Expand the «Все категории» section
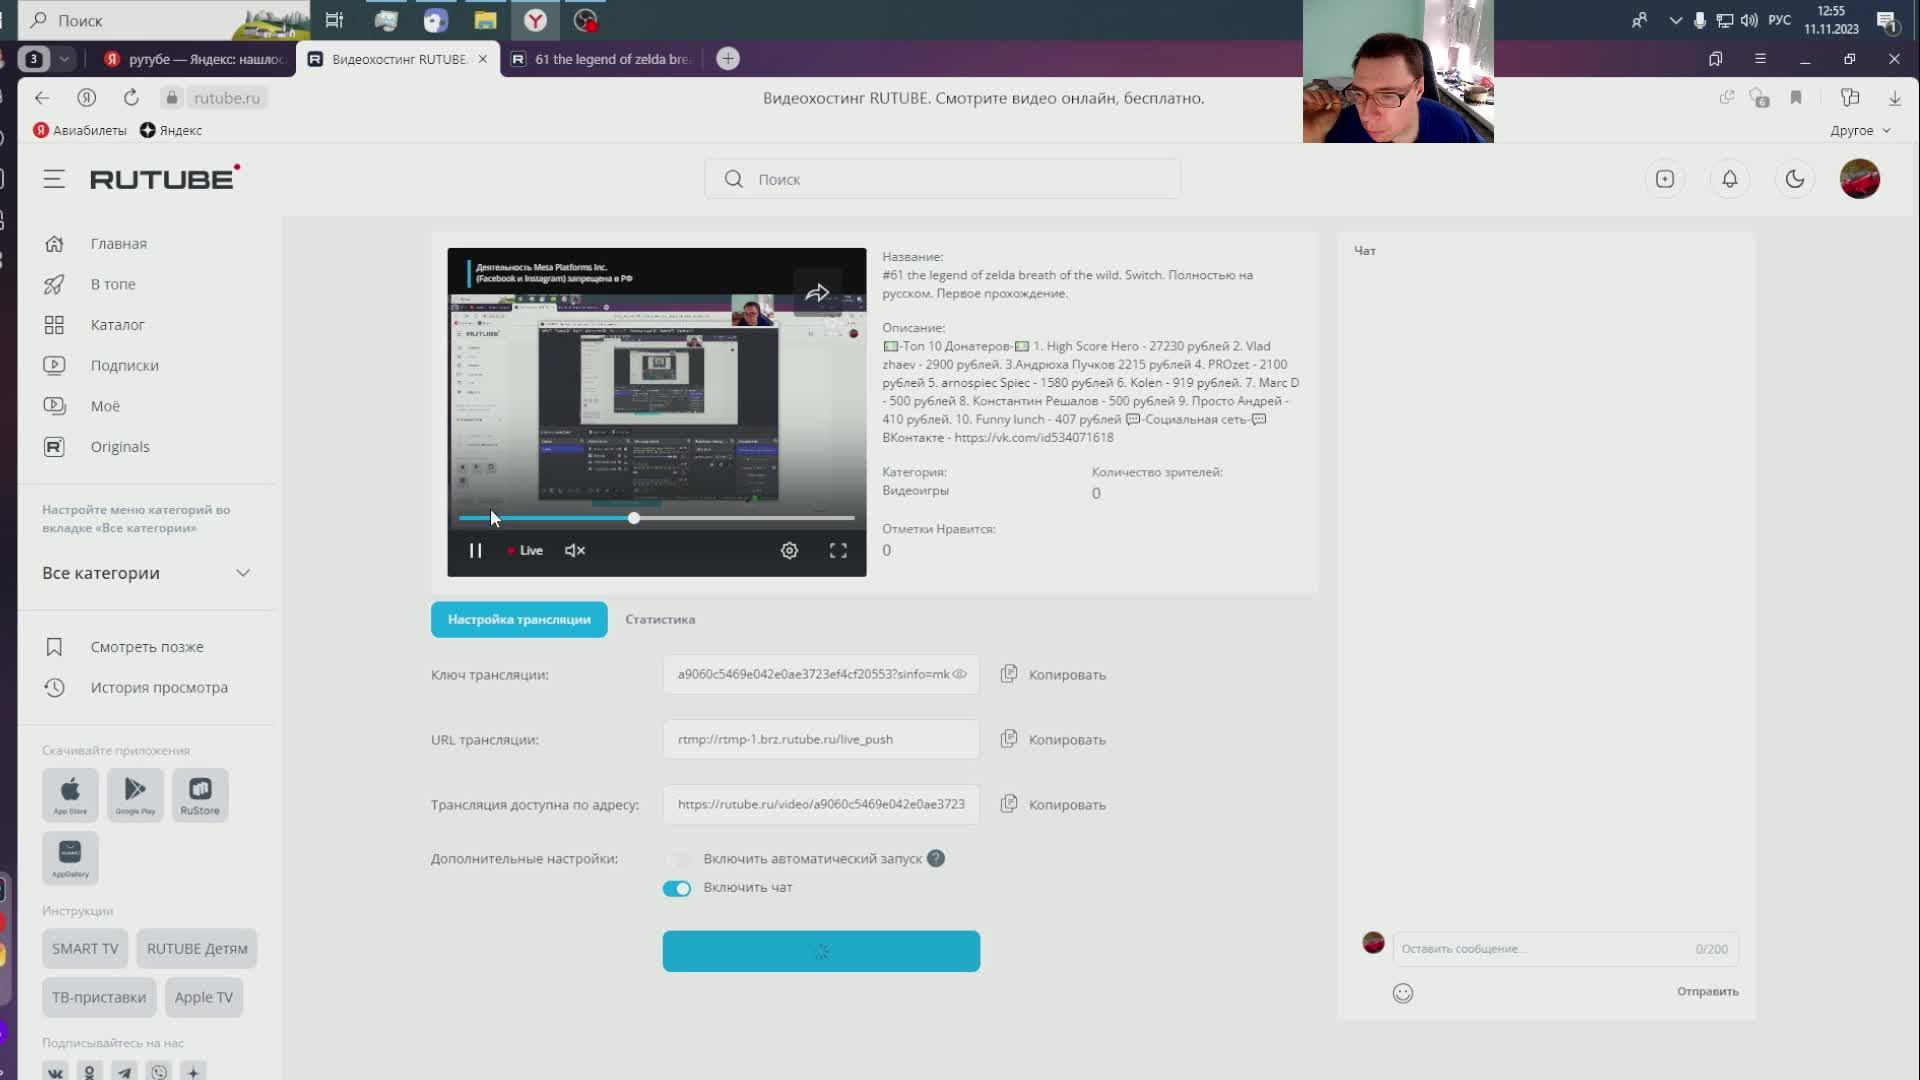This screenshot has height=1080, width=1920. 243,573
